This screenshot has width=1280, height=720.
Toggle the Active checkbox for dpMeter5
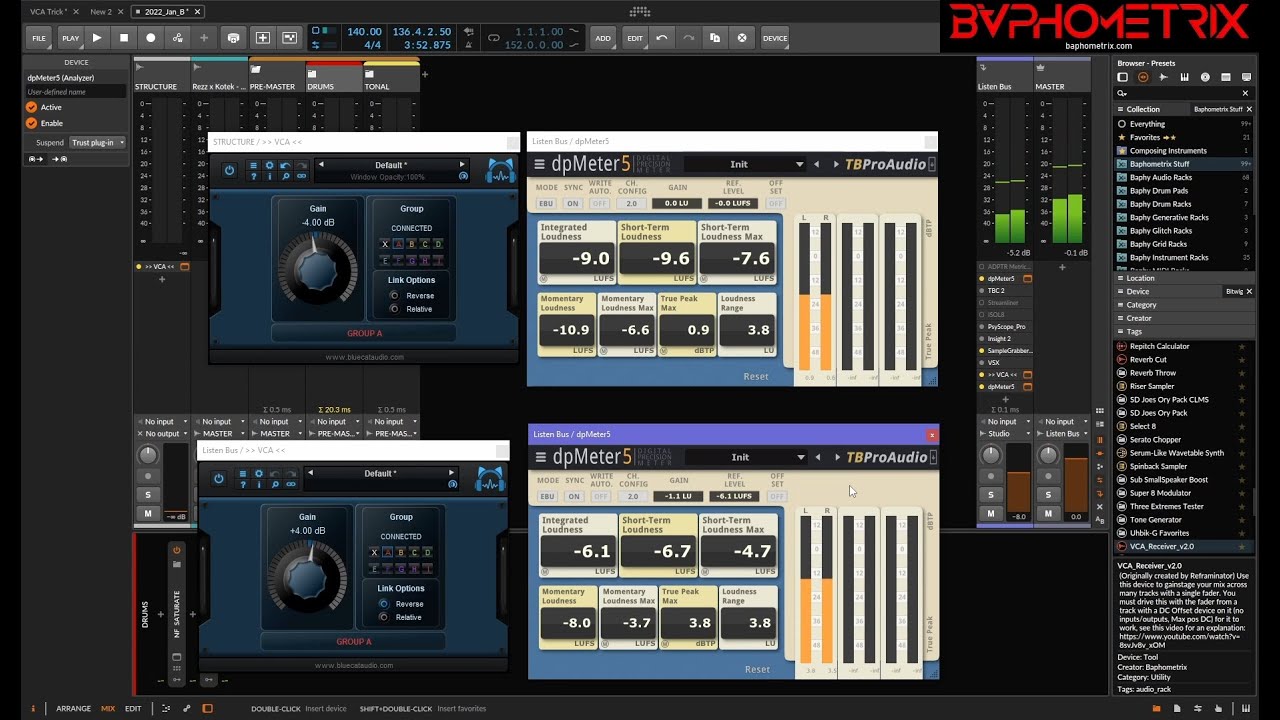31,107
